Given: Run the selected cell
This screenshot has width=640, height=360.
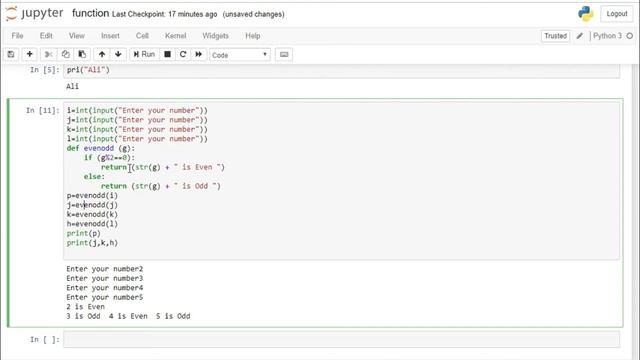Looking at the screenshot, I should click(144, 54).
